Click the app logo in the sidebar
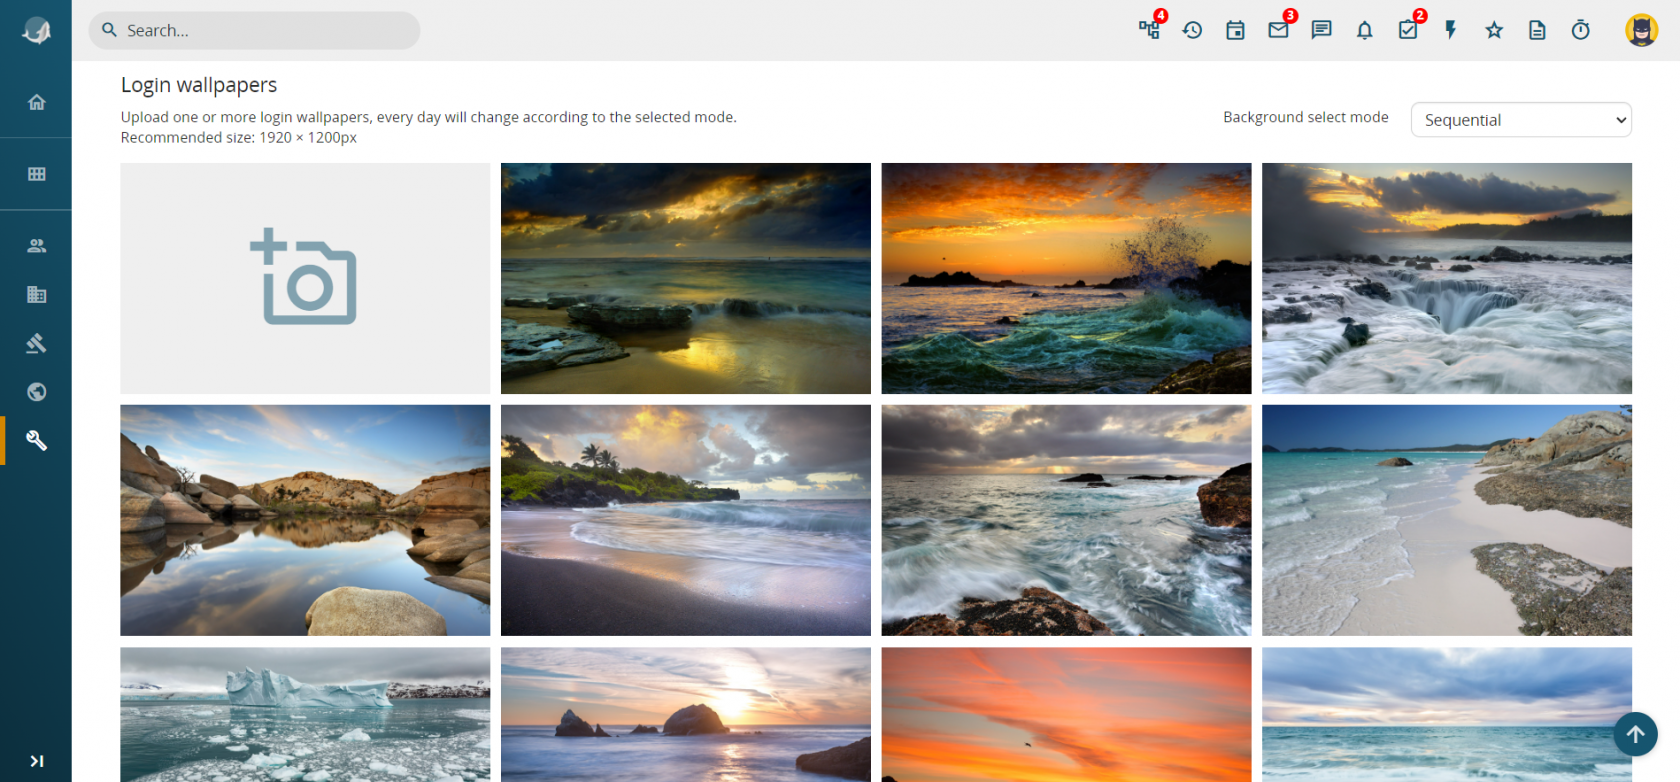1680x782 pixels. point(36,31)
